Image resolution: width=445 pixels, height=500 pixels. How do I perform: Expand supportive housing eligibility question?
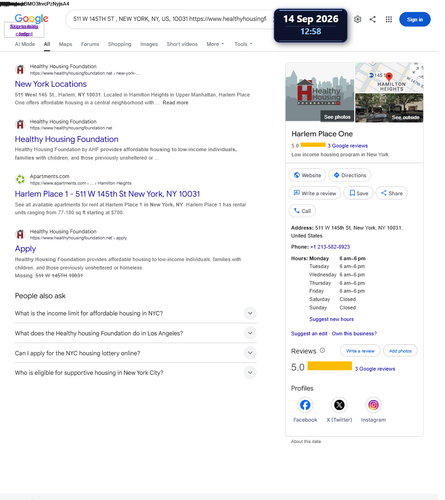tap(136, 373)
